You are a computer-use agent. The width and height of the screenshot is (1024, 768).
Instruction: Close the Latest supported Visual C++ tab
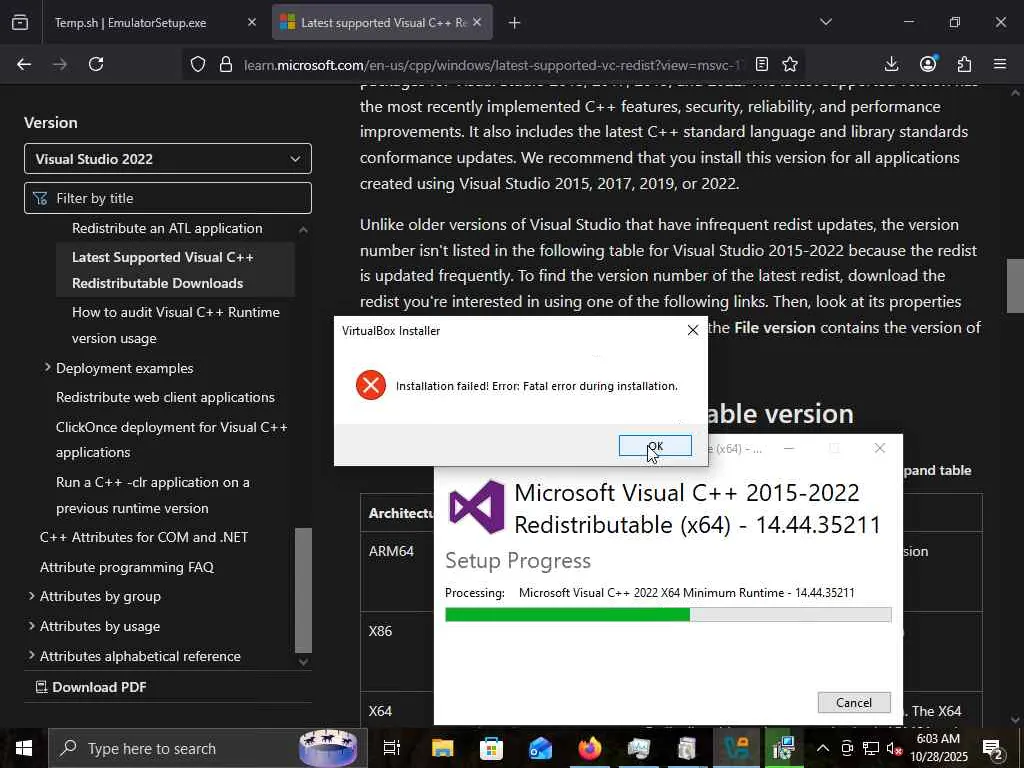(477, 23)
